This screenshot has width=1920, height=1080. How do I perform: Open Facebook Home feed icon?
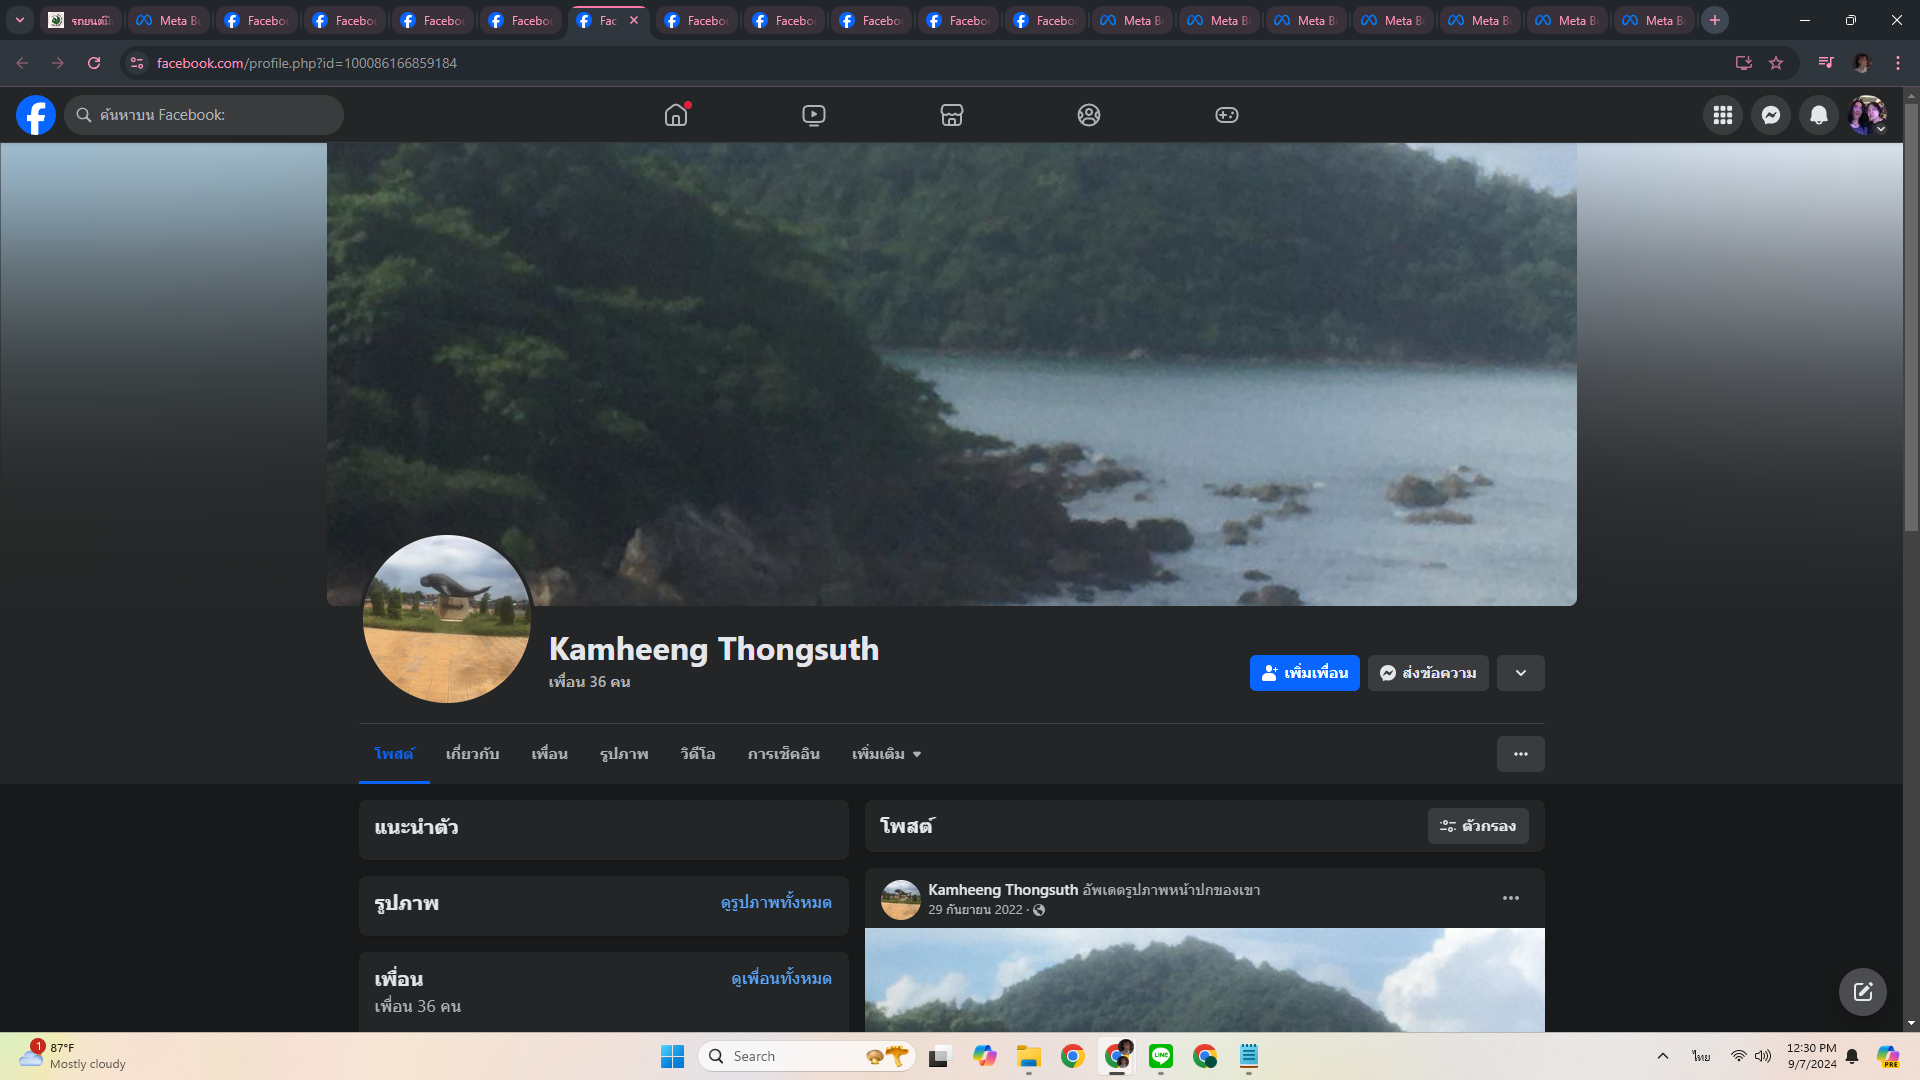pos(676,115)
